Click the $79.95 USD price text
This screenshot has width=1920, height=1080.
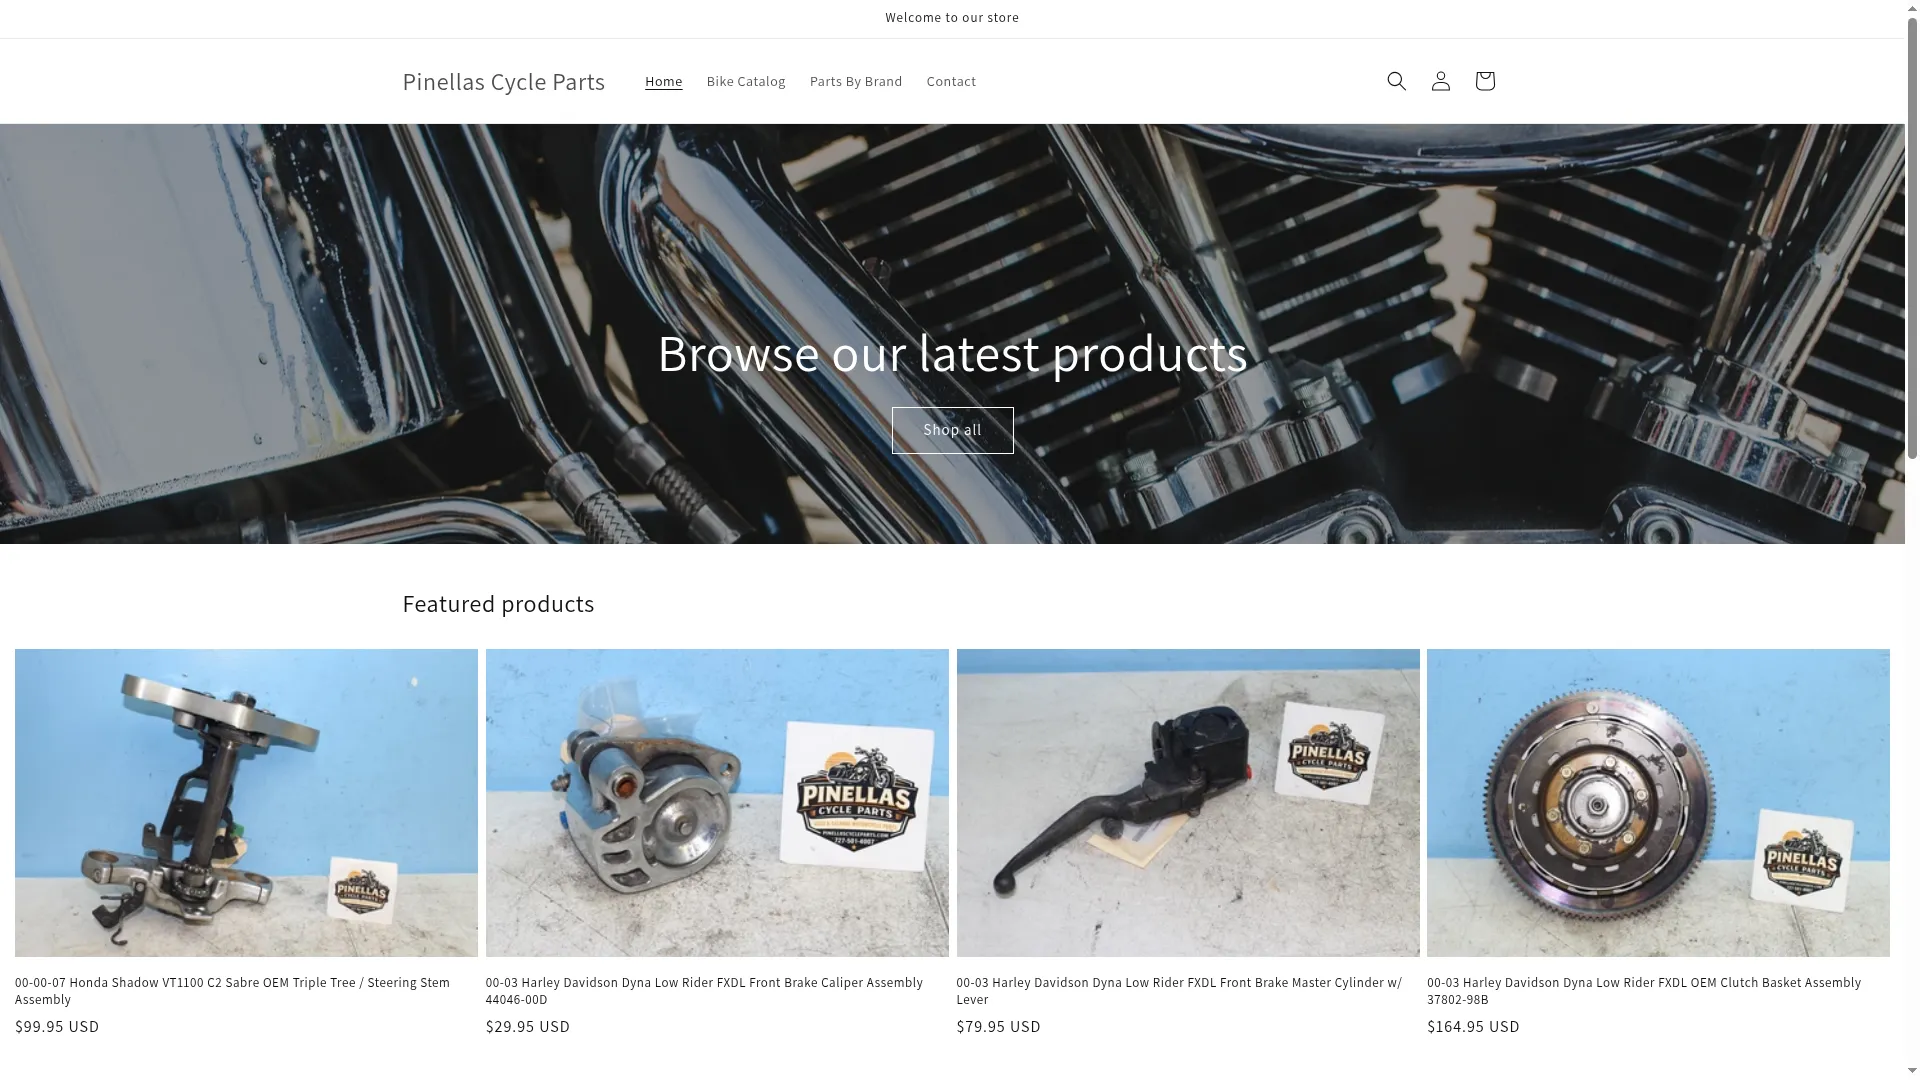point(998,1026)
